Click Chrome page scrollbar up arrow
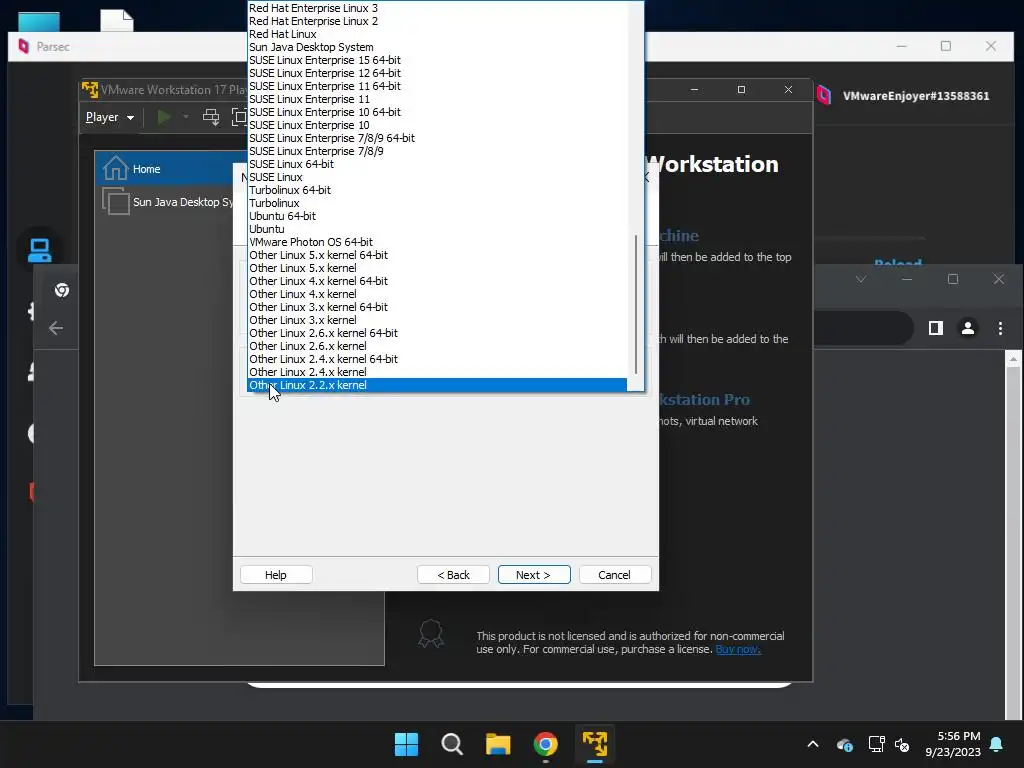 [x=1013, y=359]
